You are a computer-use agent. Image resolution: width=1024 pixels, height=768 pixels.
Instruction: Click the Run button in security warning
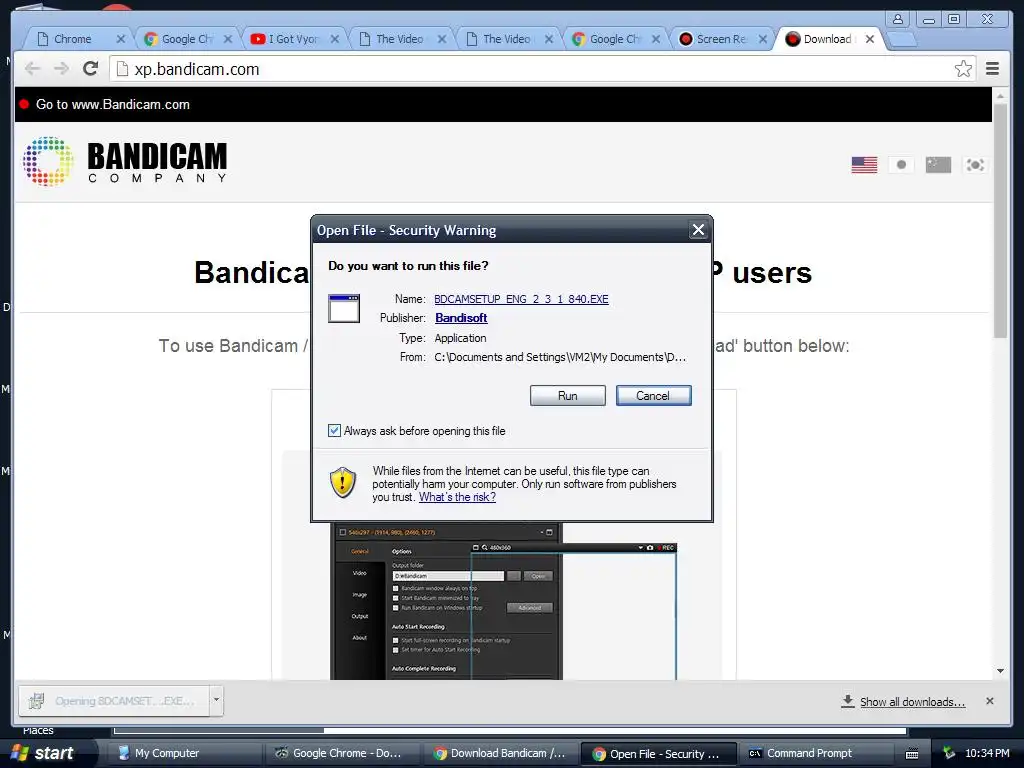pyautogui.click(x=568, y=396)
